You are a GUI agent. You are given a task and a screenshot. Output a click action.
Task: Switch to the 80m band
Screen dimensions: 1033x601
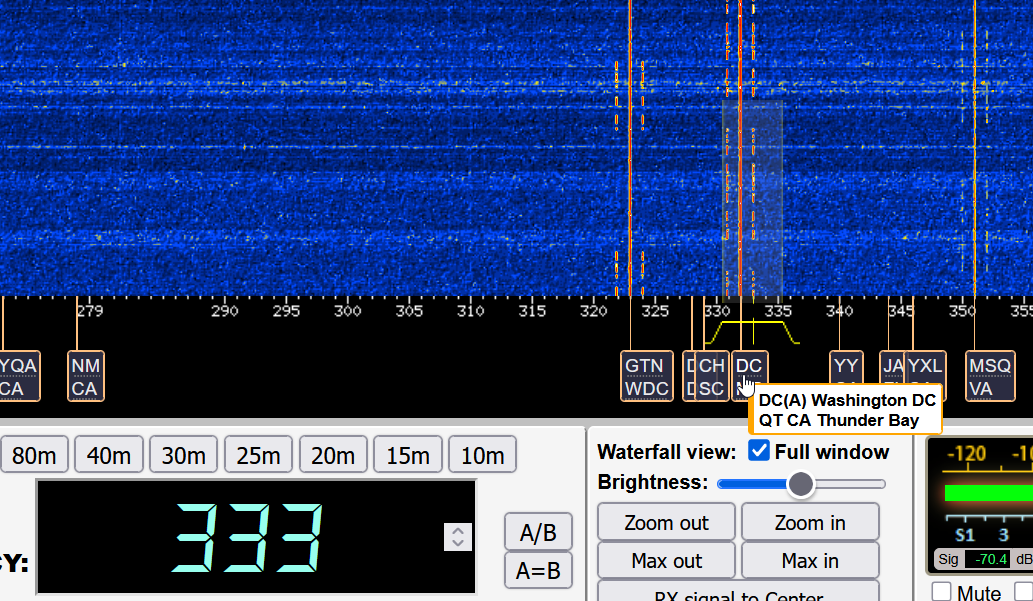tap(34, 456)
